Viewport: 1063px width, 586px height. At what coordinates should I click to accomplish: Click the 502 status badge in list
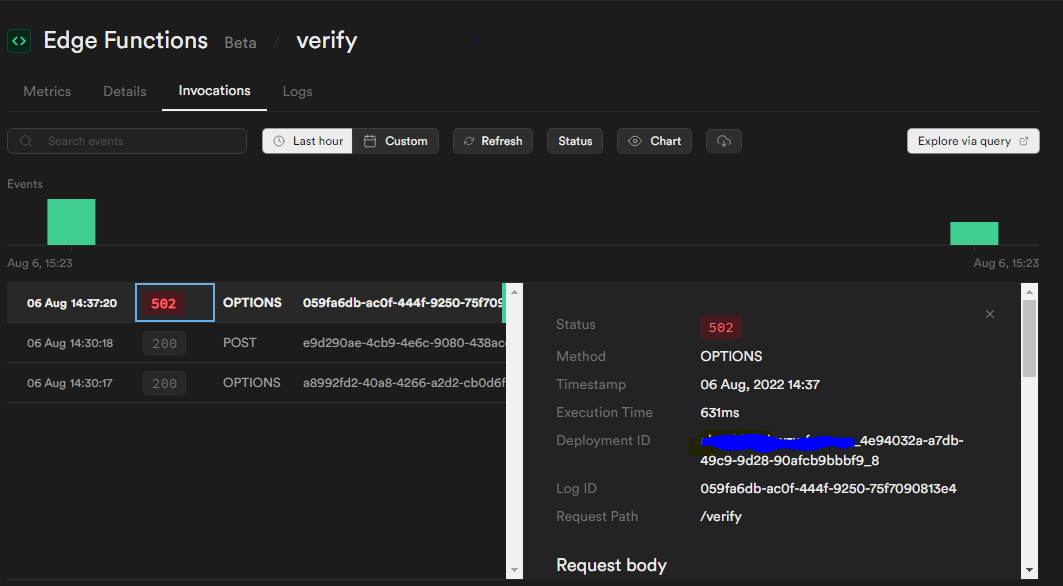(163, 303)
